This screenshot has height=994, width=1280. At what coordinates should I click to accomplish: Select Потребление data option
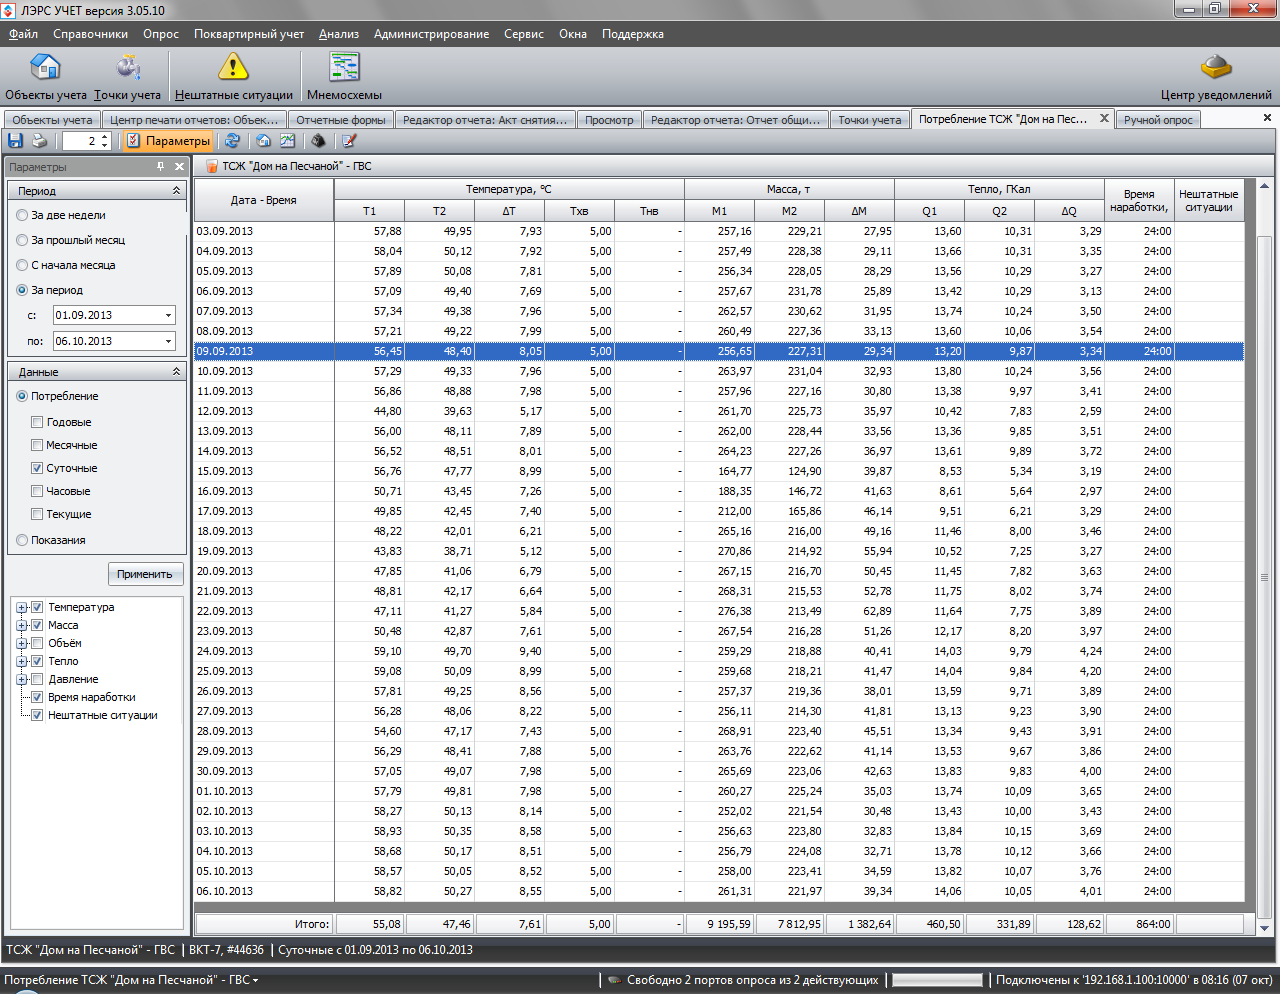click(x=23, y=396)
